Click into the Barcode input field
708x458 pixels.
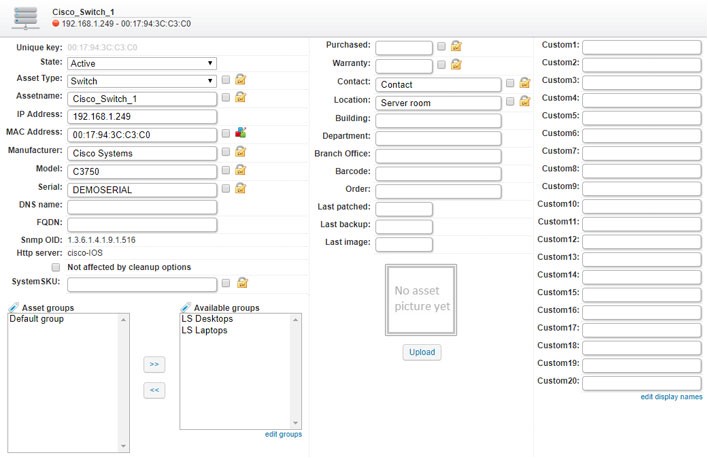[438, 173]
